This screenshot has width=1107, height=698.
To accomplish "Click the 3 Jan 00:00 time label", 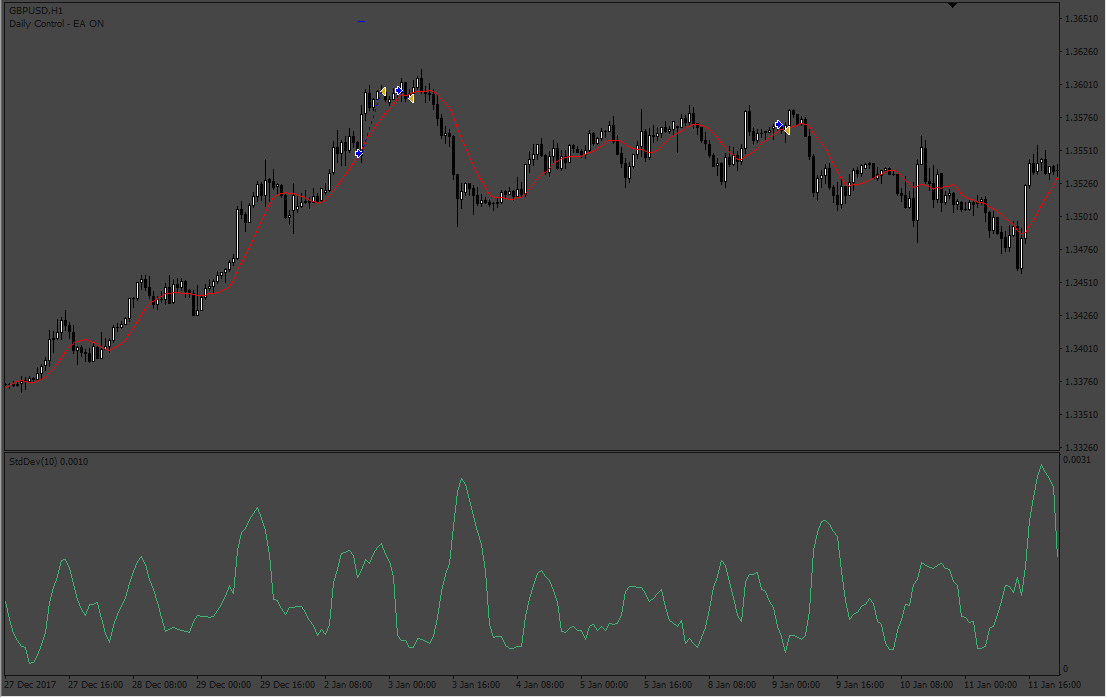I will click(x=412, y=685).
